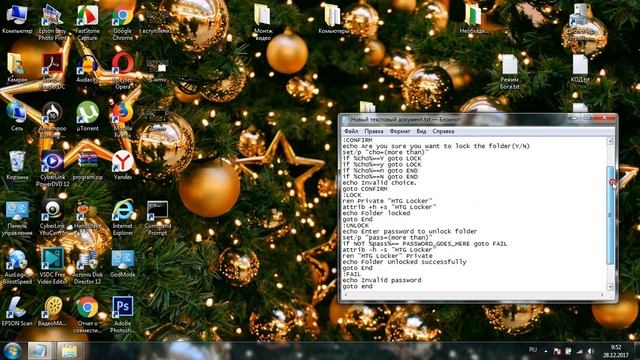Open Панель управления icon
Viewport: 640px width, 360px height.
coord(17,218)
